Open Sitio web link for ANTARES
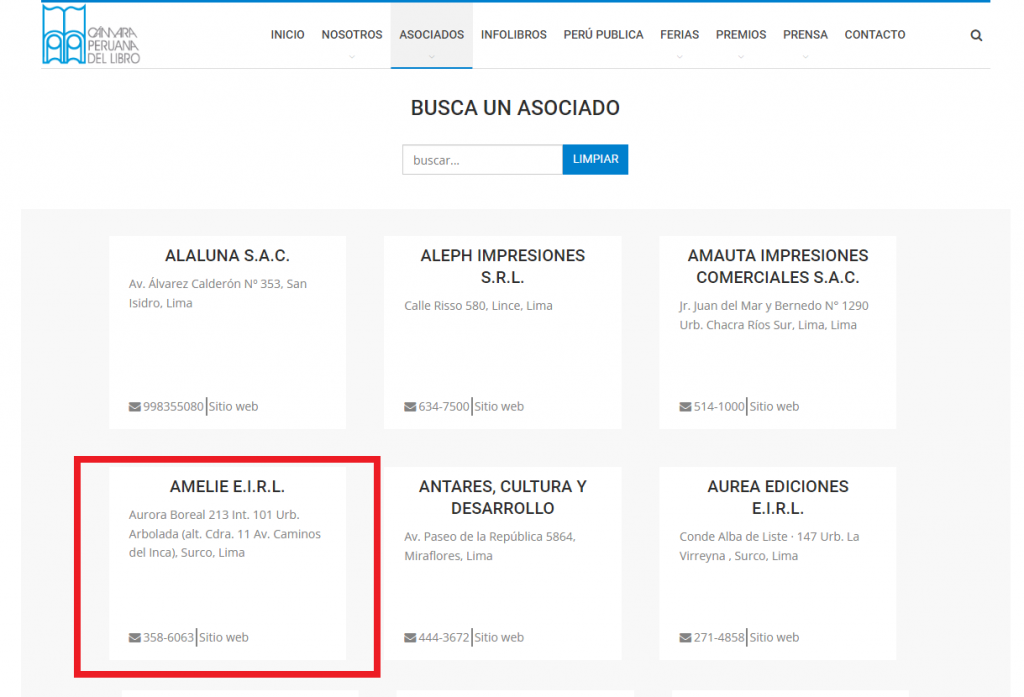Screen dimensions: 1024x697 [x=499, y=637]
